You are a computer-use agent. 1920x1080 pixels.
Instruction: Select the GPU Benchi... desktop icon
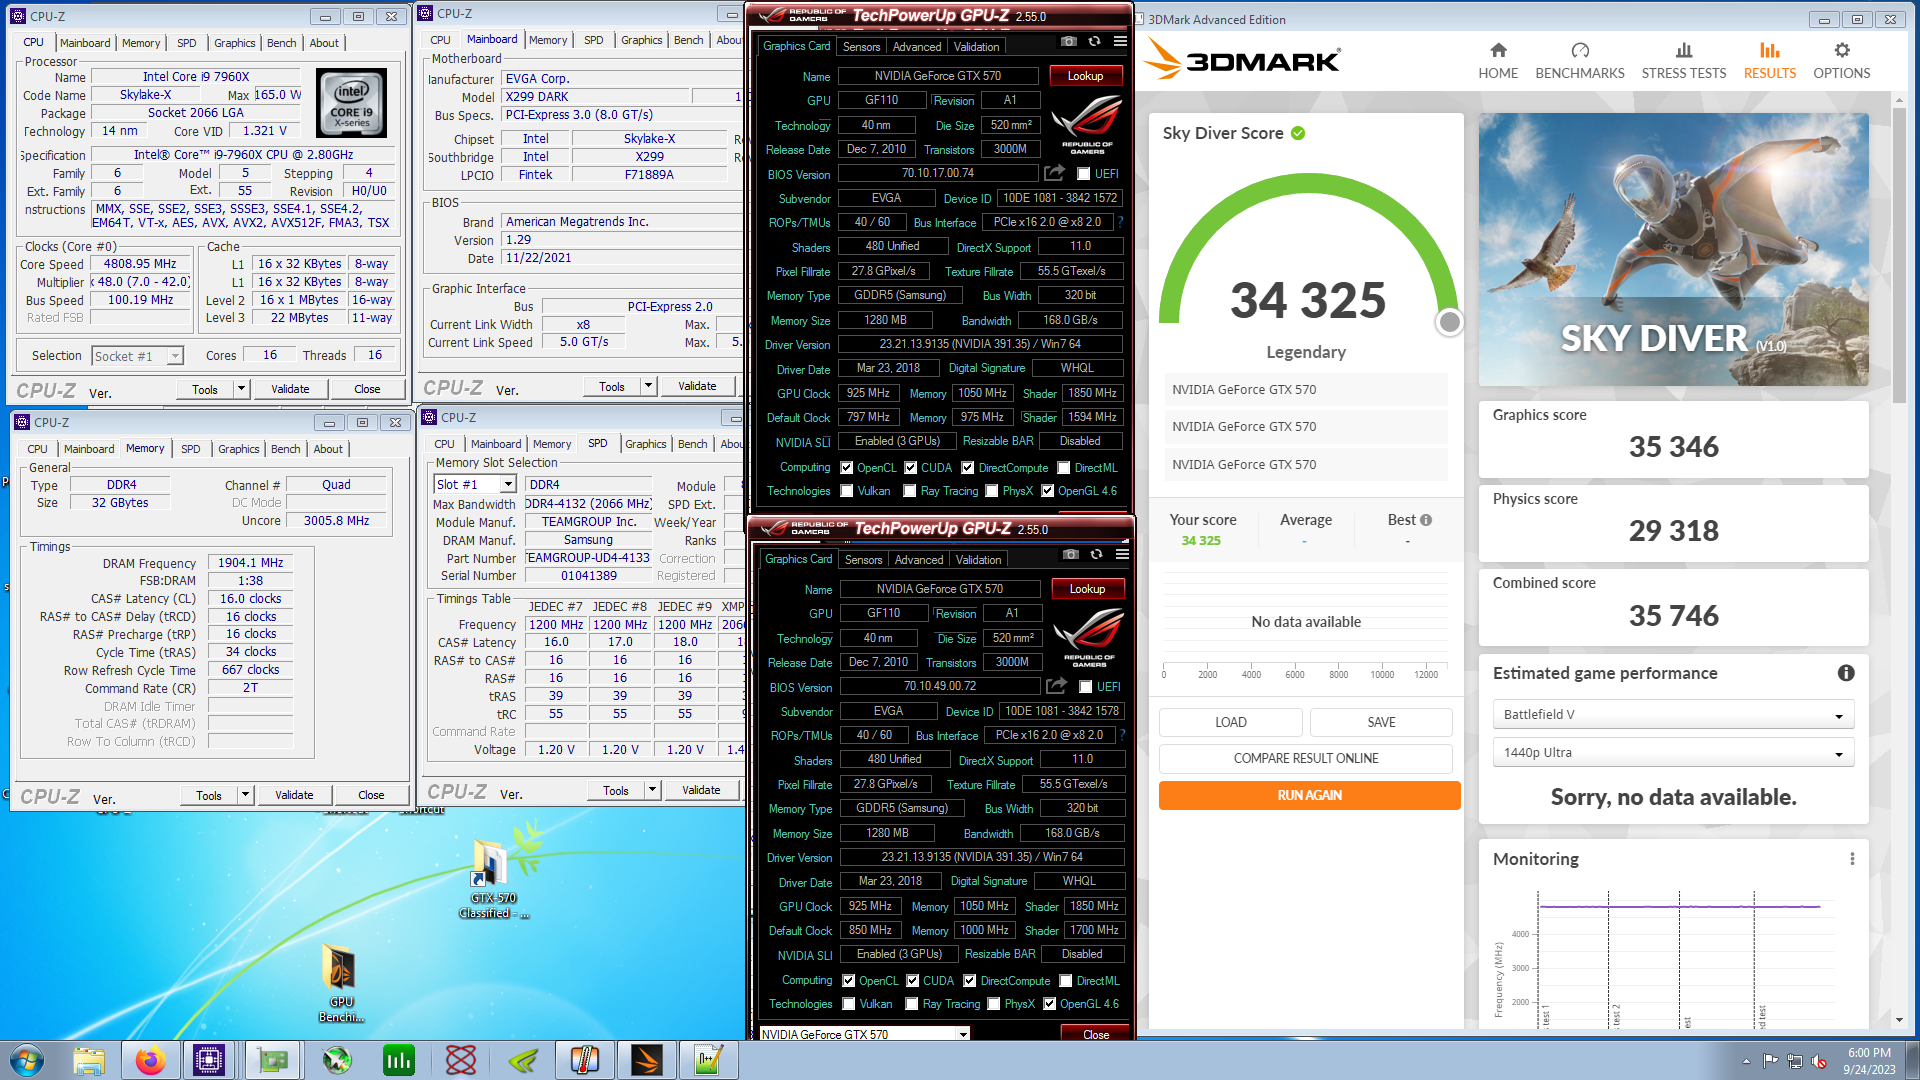coord(341,983)
